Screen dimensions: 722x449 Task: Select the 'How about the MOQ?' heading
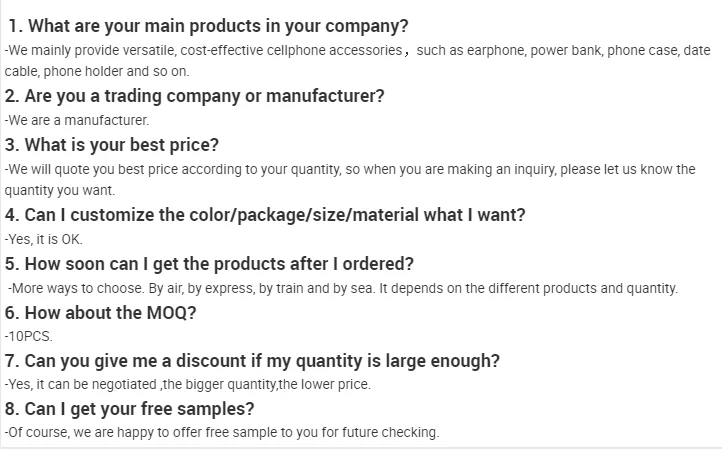100,313
